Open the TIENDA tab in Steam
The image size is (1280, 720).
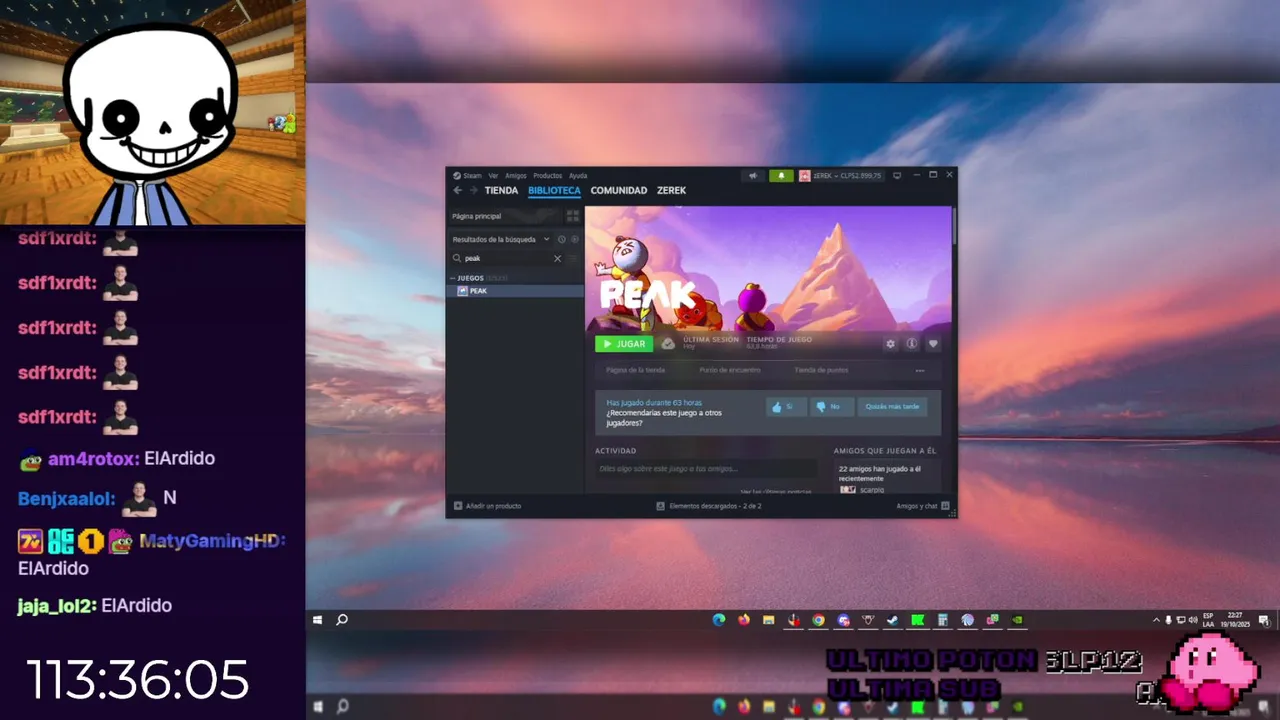point(501,190)
